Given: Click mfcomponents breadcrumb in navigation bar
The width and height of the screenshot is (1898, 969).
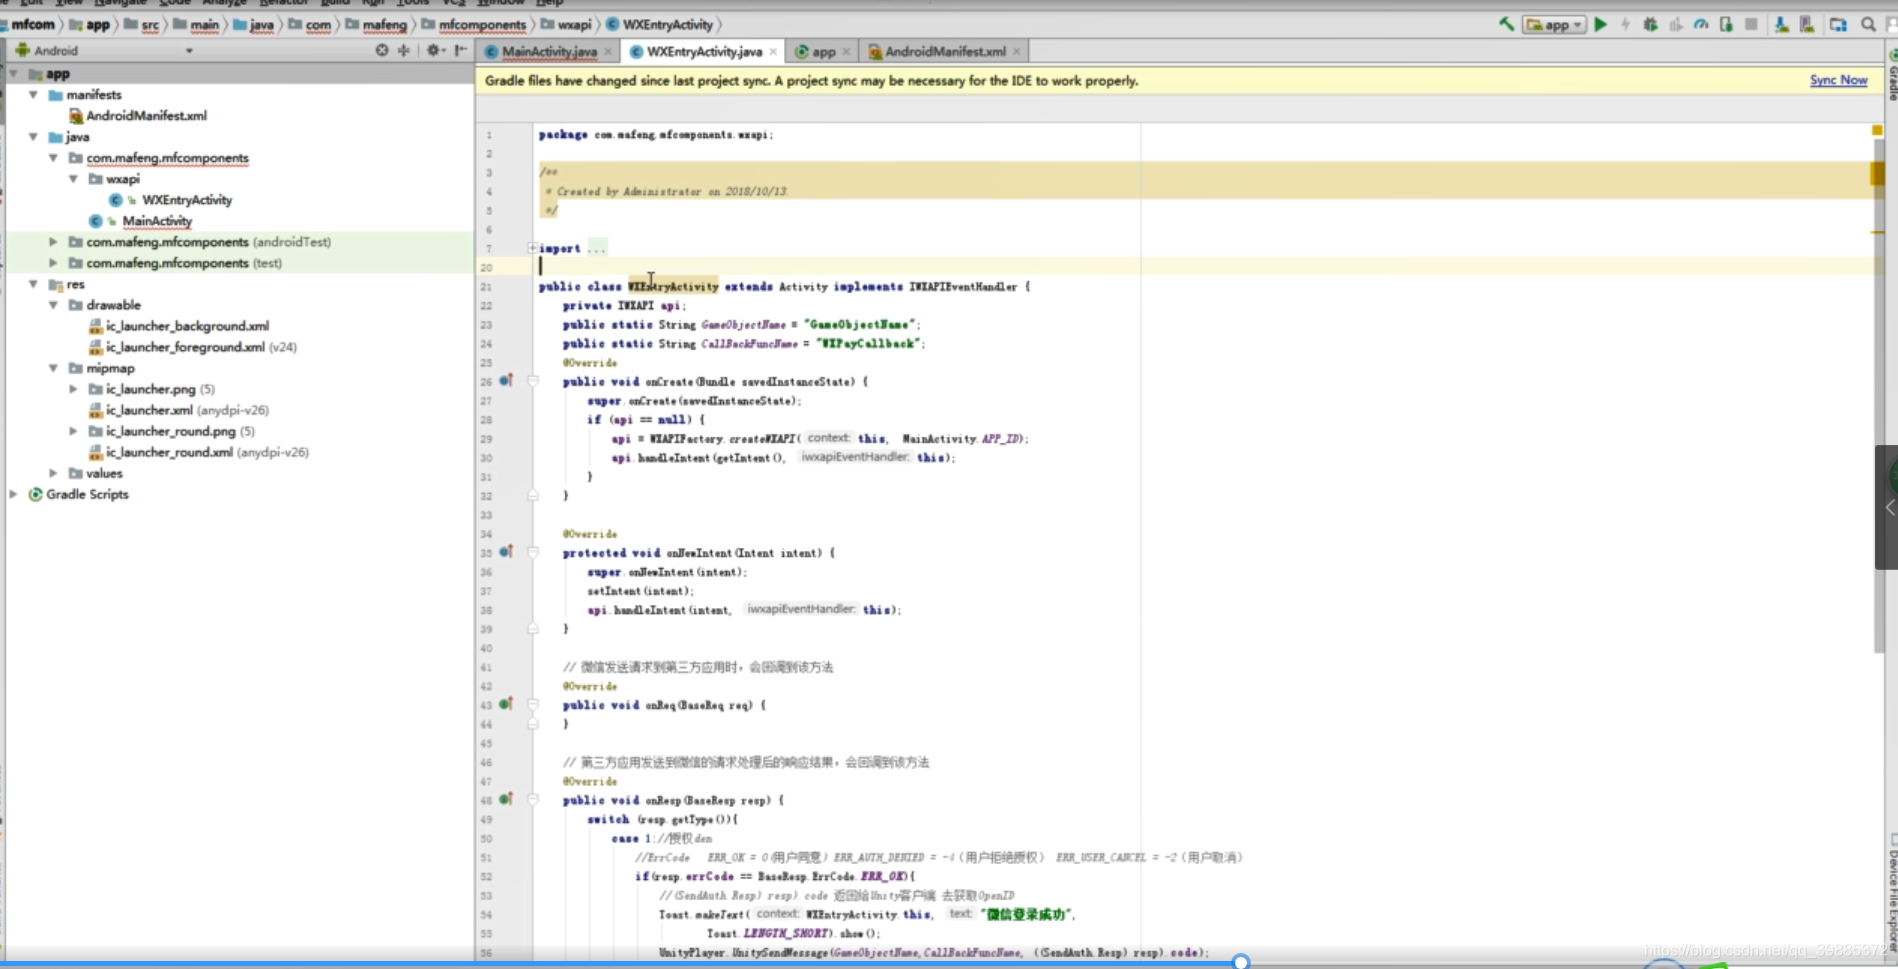Looking at the screenshot, I should 482,24.
